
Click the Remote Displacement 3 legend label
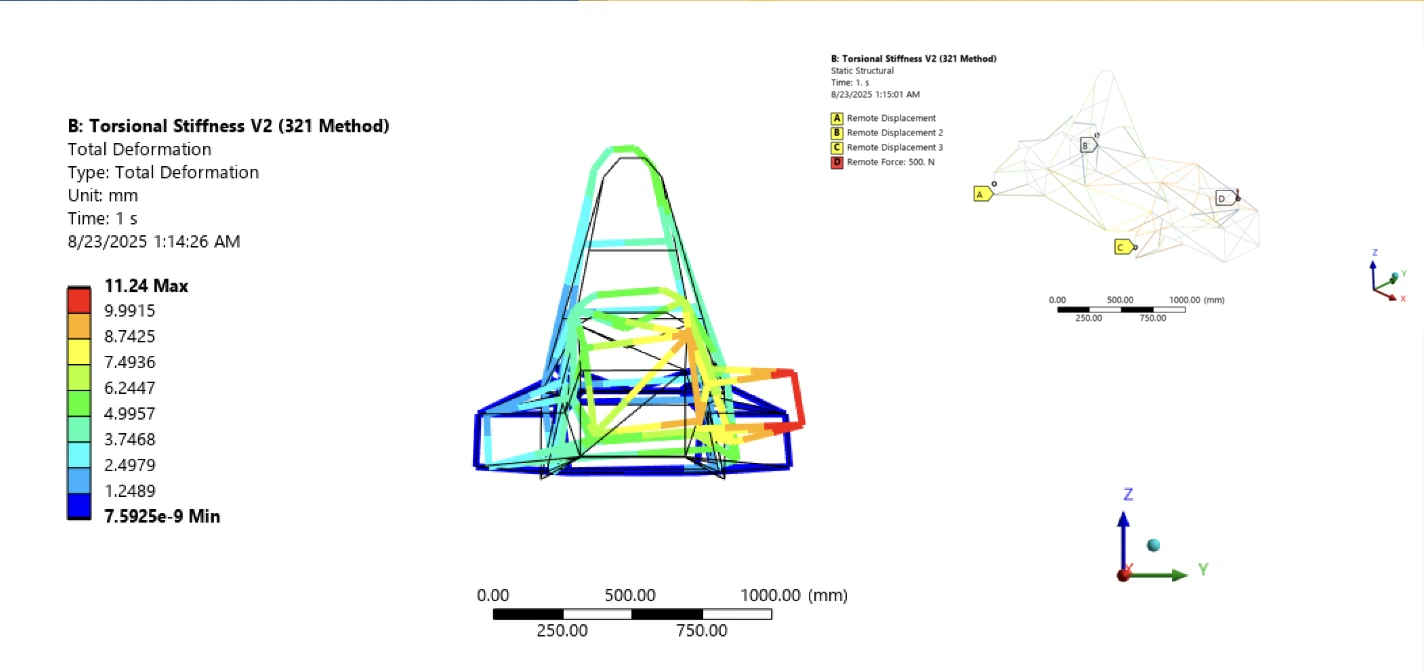(x=894, y=147)
